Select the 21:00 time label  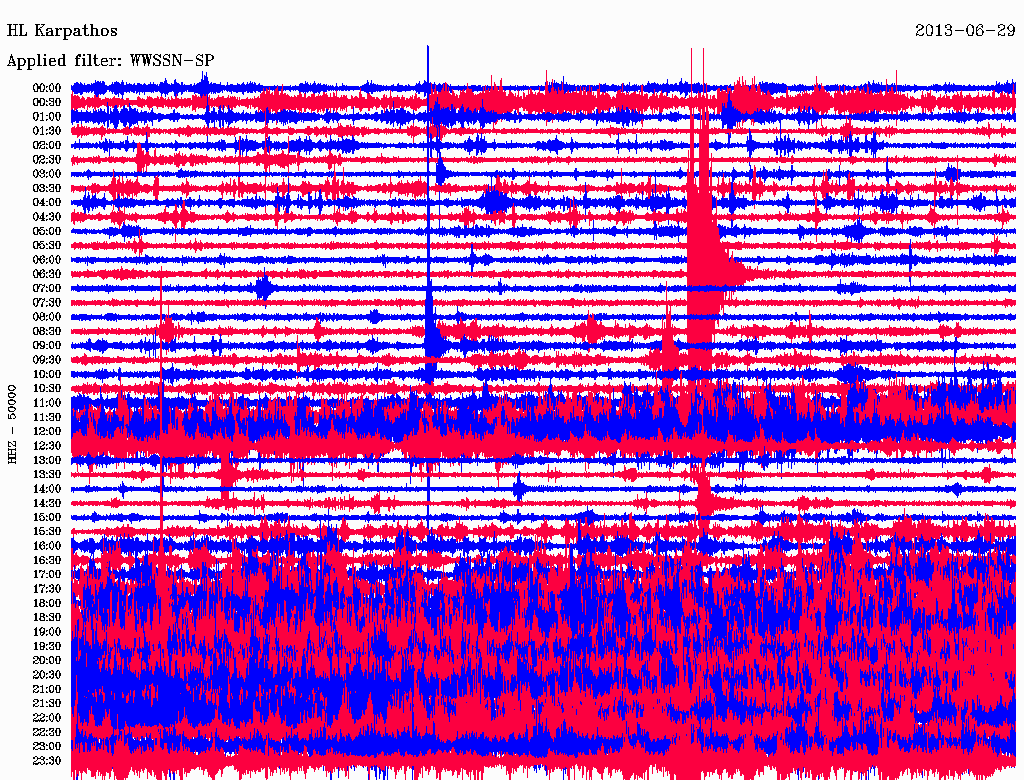pyautogui.click(x=47, y=689)
